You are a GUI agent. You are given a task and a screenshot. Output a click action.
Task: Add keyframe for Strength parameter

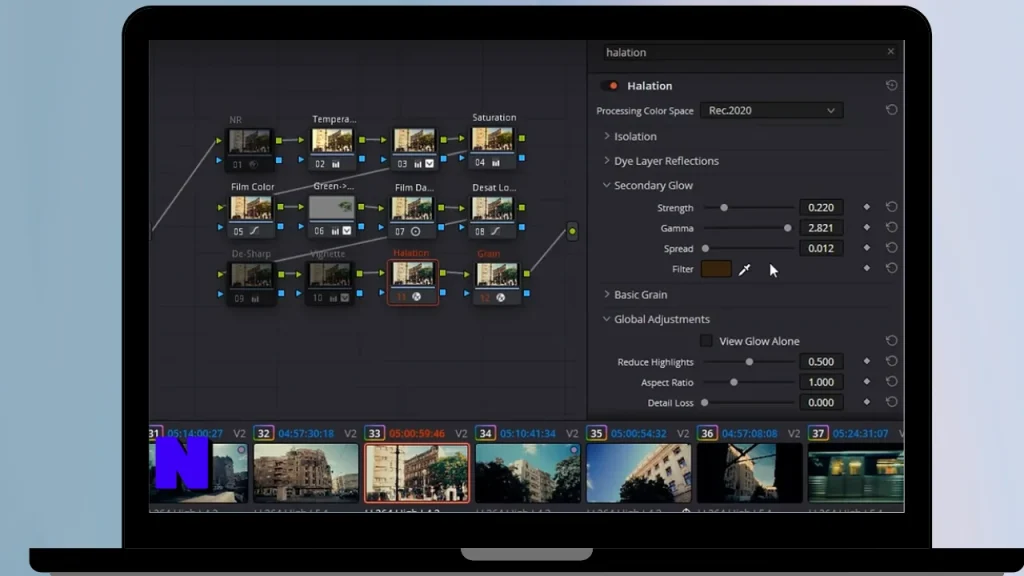(x=867, y=207)
